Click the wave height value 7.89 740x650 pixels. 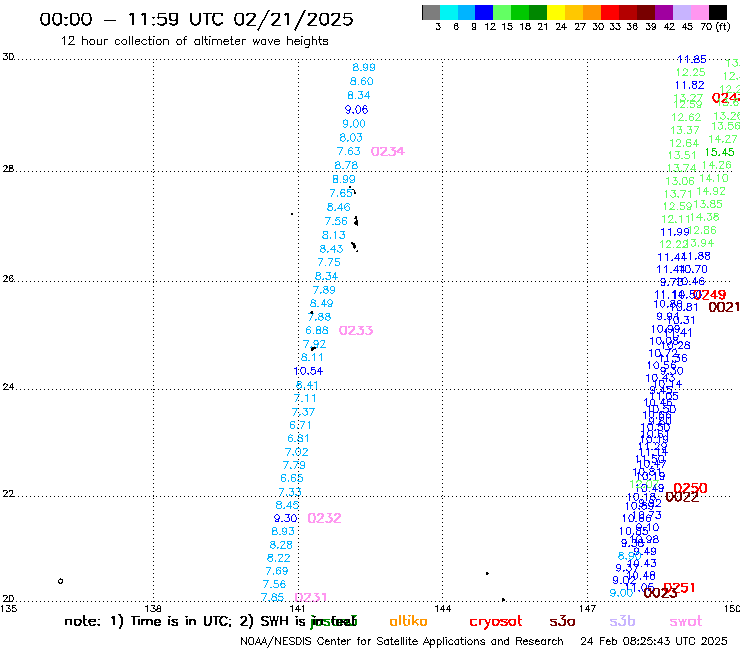coord(324,290)
